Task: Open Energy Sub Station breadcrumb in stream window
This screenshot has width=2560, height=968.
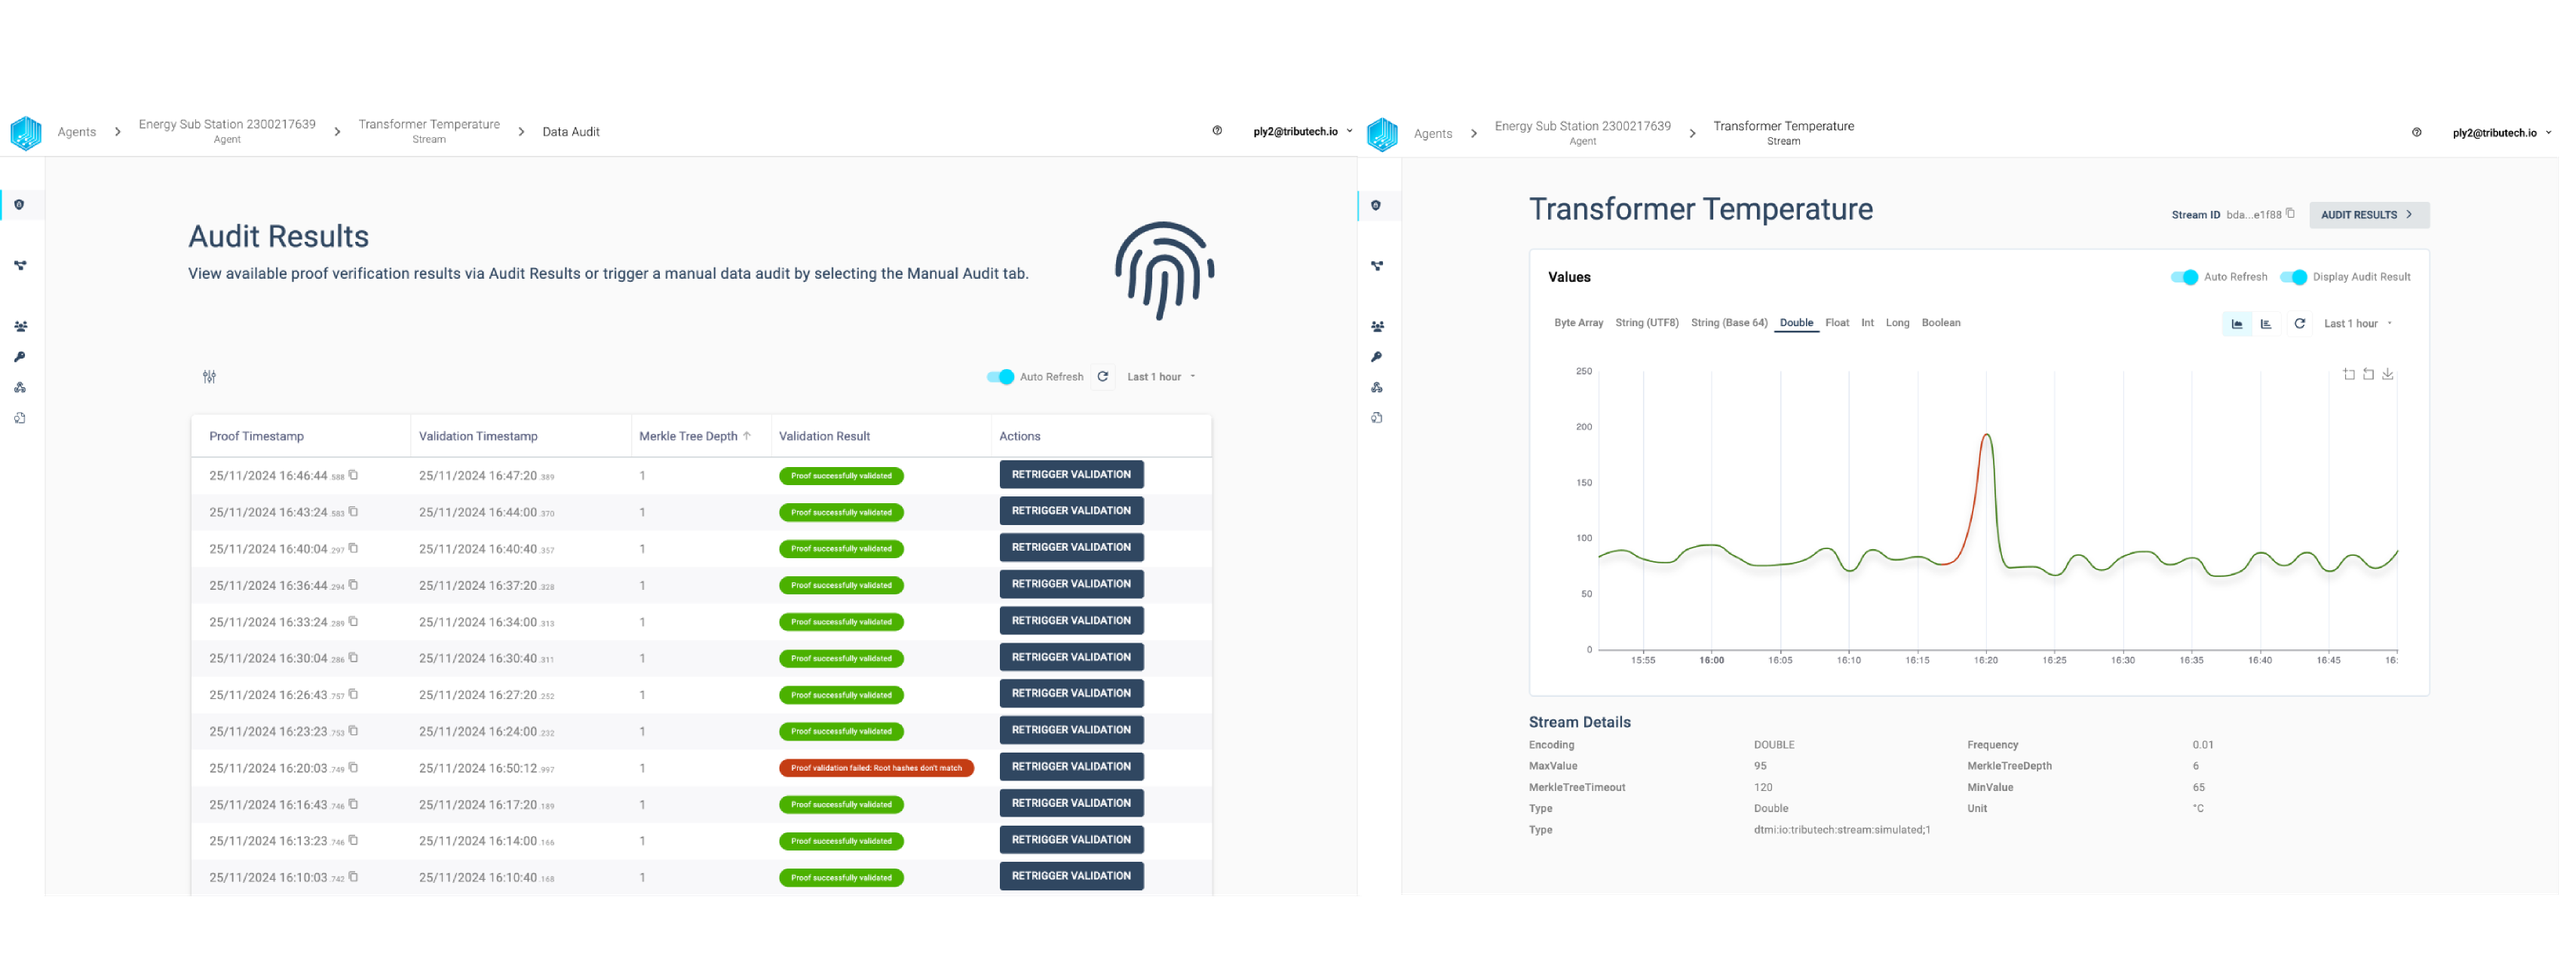Action: click(1583, 133)
